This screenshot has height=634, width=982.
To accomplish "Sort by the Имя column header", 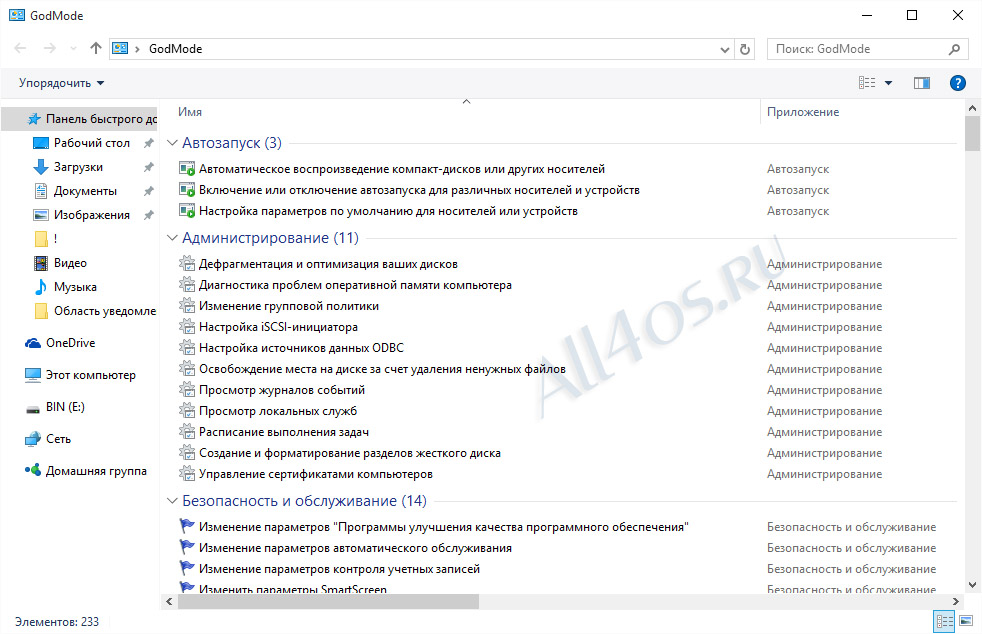I will [190, 112].
